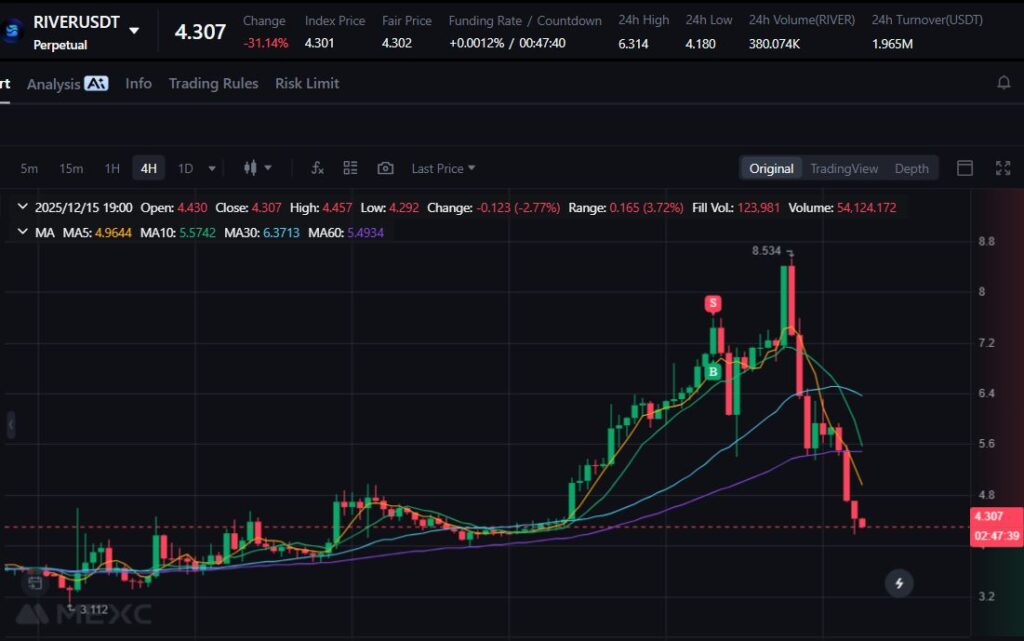Switch chart mode to TradingView

point(844,168)
